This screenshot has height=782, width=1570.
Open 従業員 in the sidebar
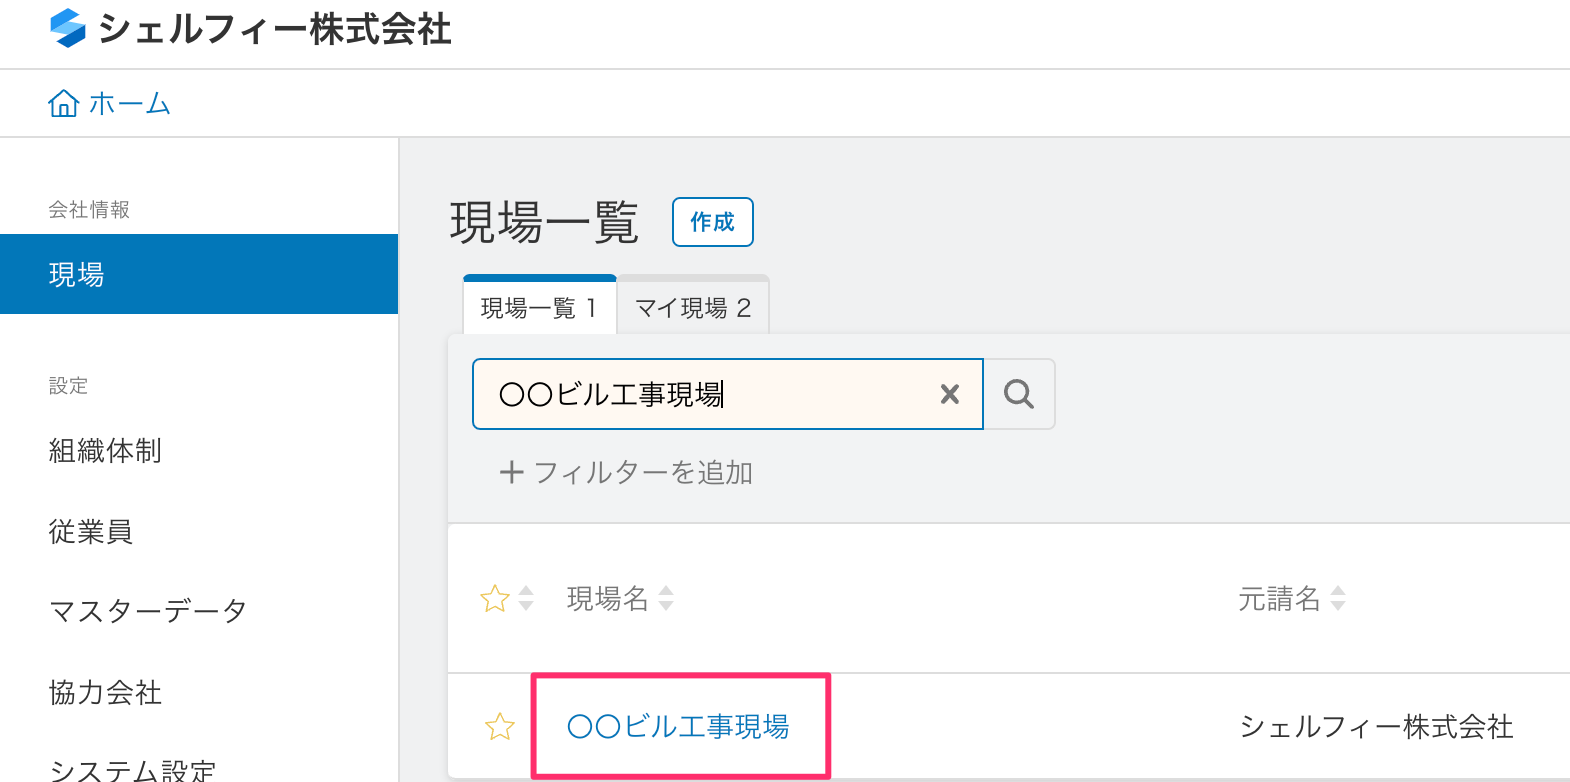coord(91,531)
